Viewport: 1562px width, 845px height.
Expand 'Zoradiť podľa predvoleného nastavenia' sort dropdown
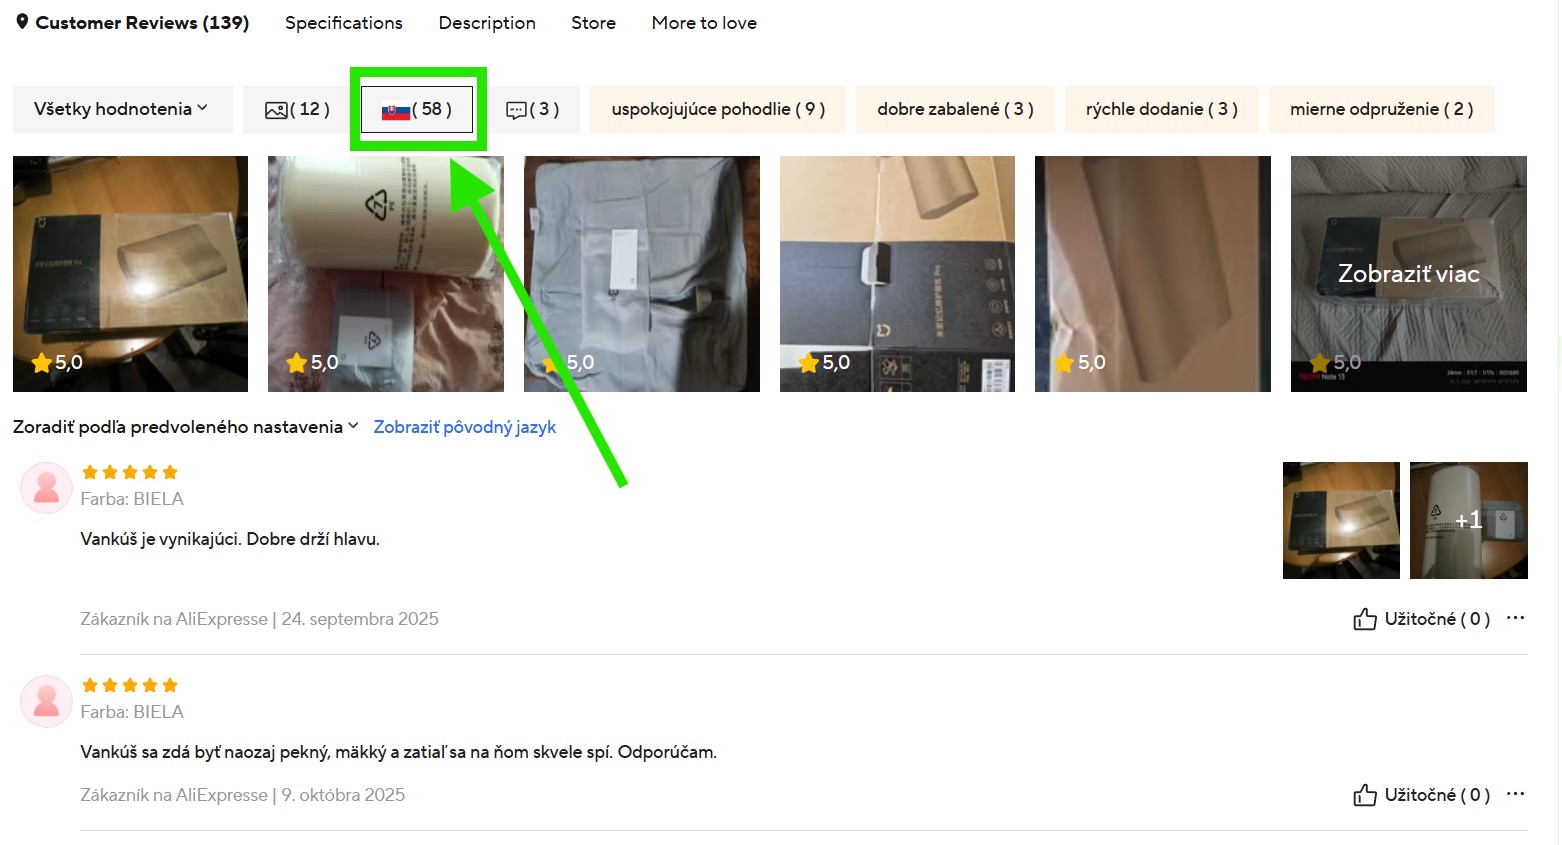(185, 427)
